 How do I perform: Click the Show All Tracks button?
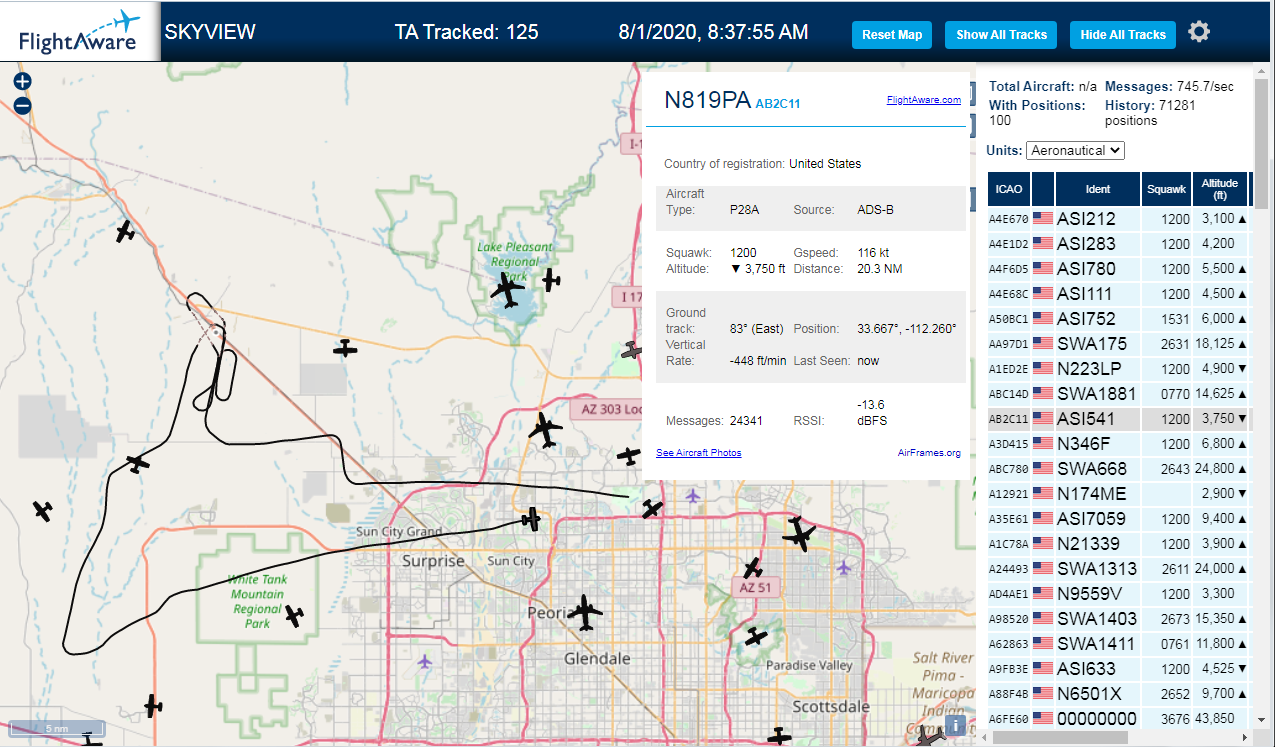point(1001,34)
